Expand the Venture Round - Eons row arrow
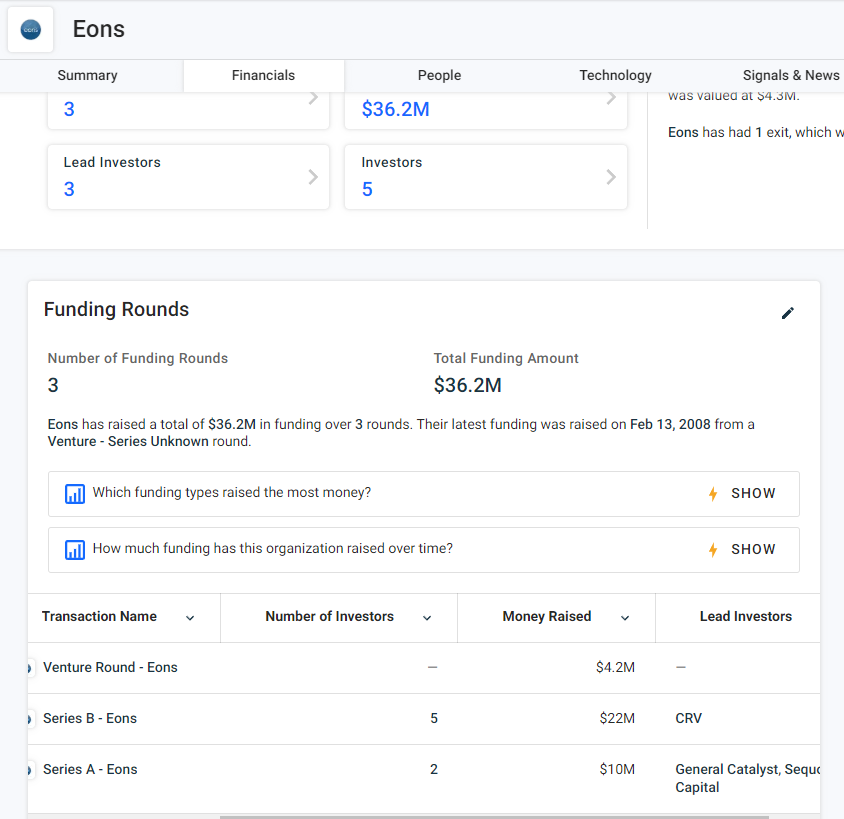 tap(30, 668)
